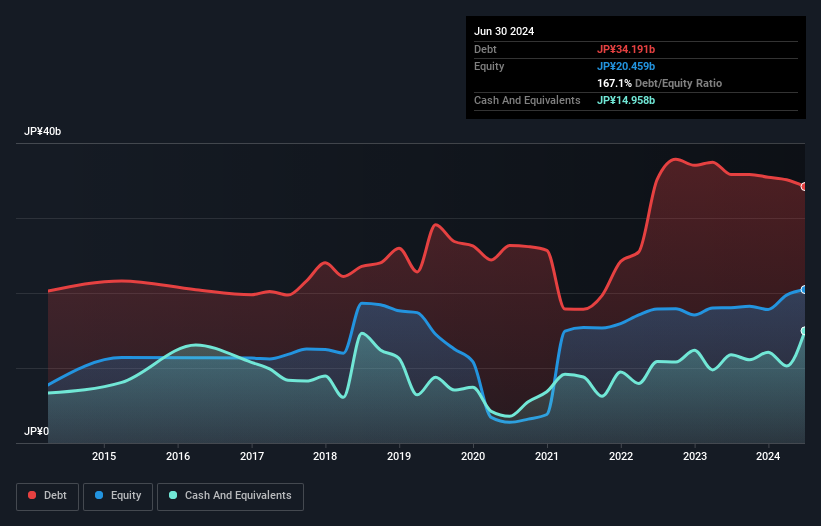
Task: Click the JP¥40b y-axis label
Action: click(x=42, y=131)
